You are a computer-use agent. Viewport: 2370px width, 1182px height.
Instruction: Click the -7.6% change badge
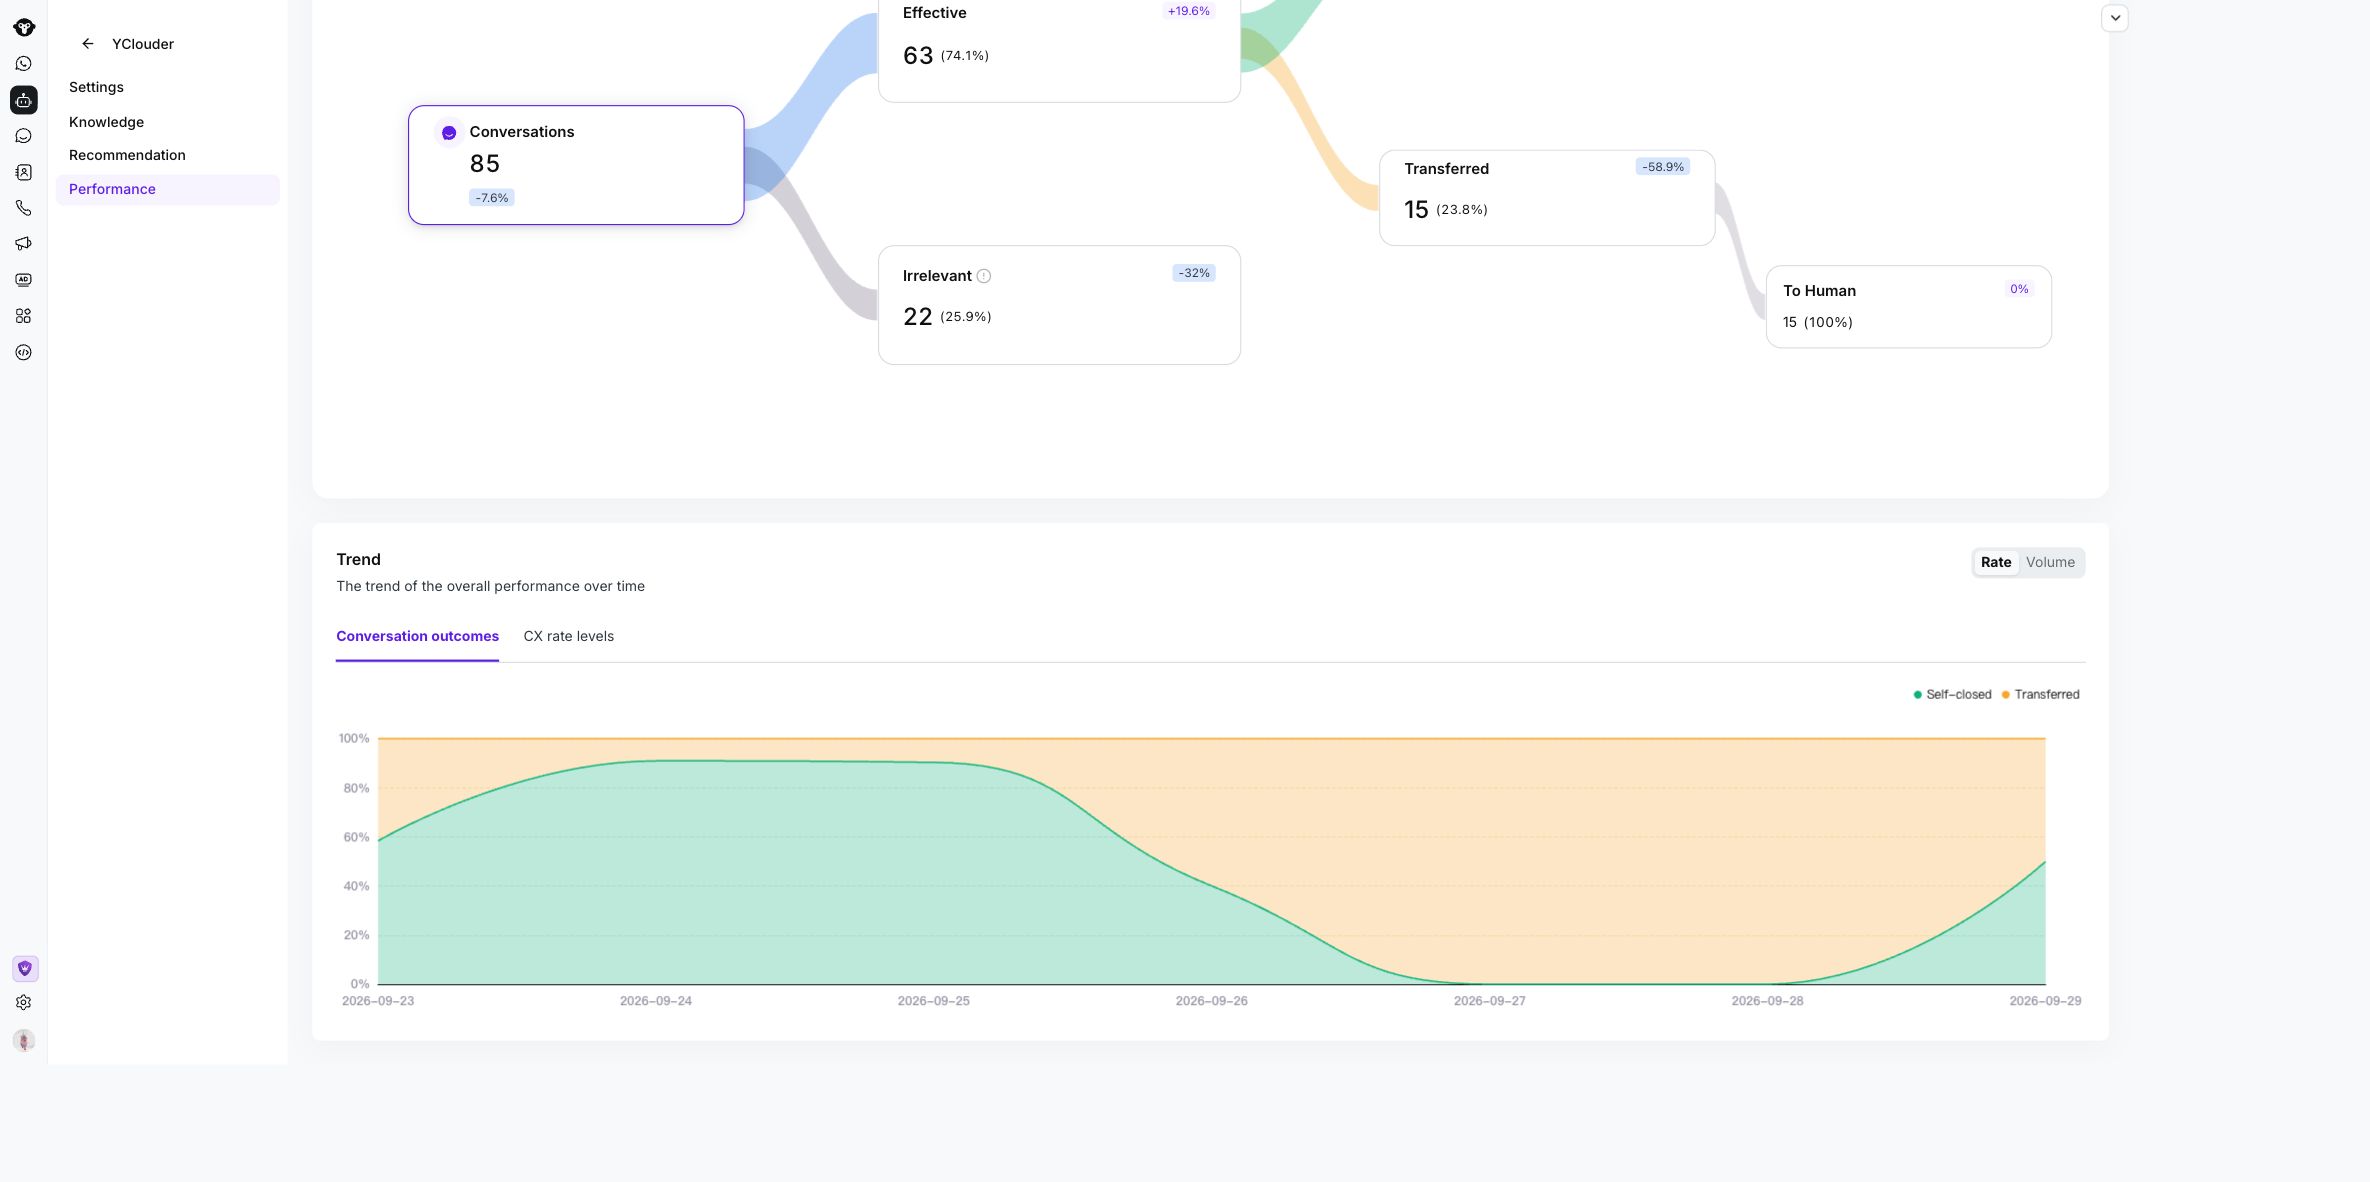click(491, 198)
